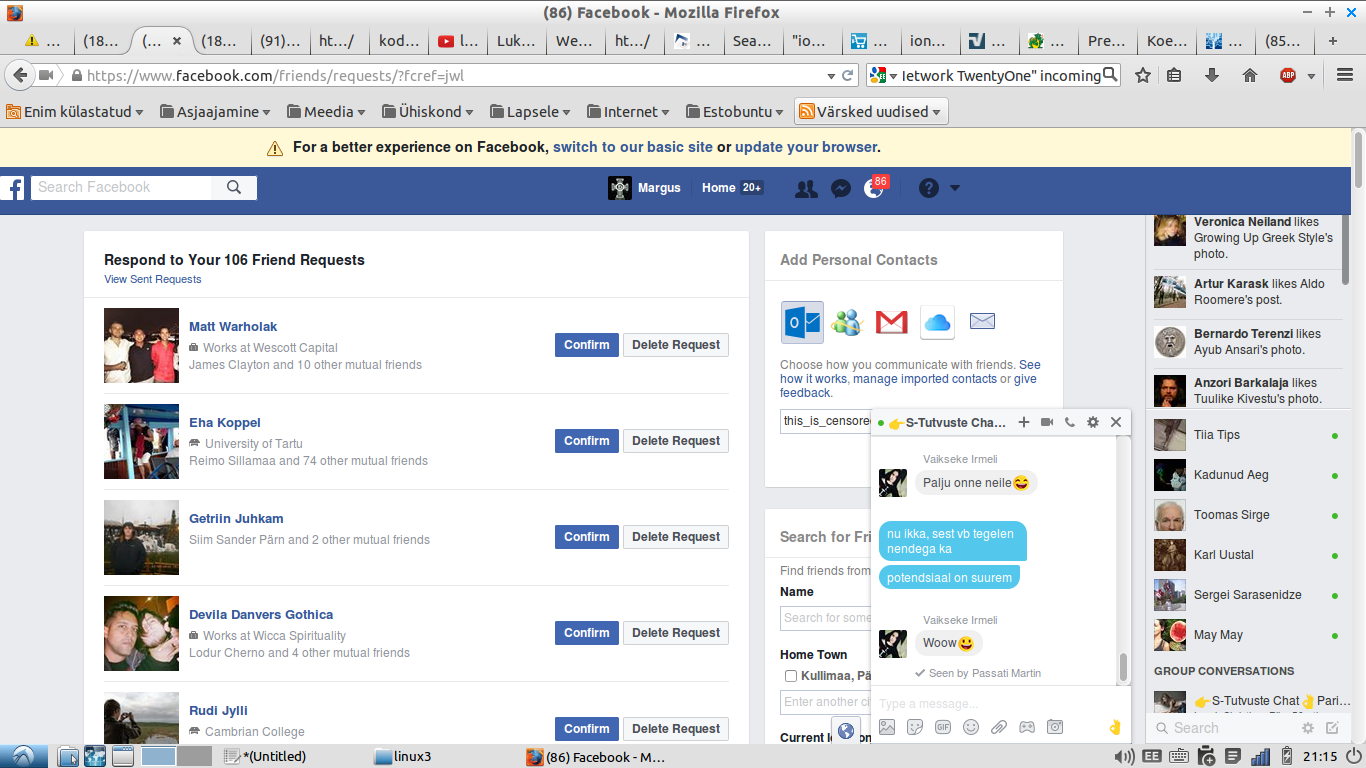Click the Firefox bookmark star icon
The width and height of the screenshot is (1366, 768).
pyautogui.click(x=1142, y=75)
